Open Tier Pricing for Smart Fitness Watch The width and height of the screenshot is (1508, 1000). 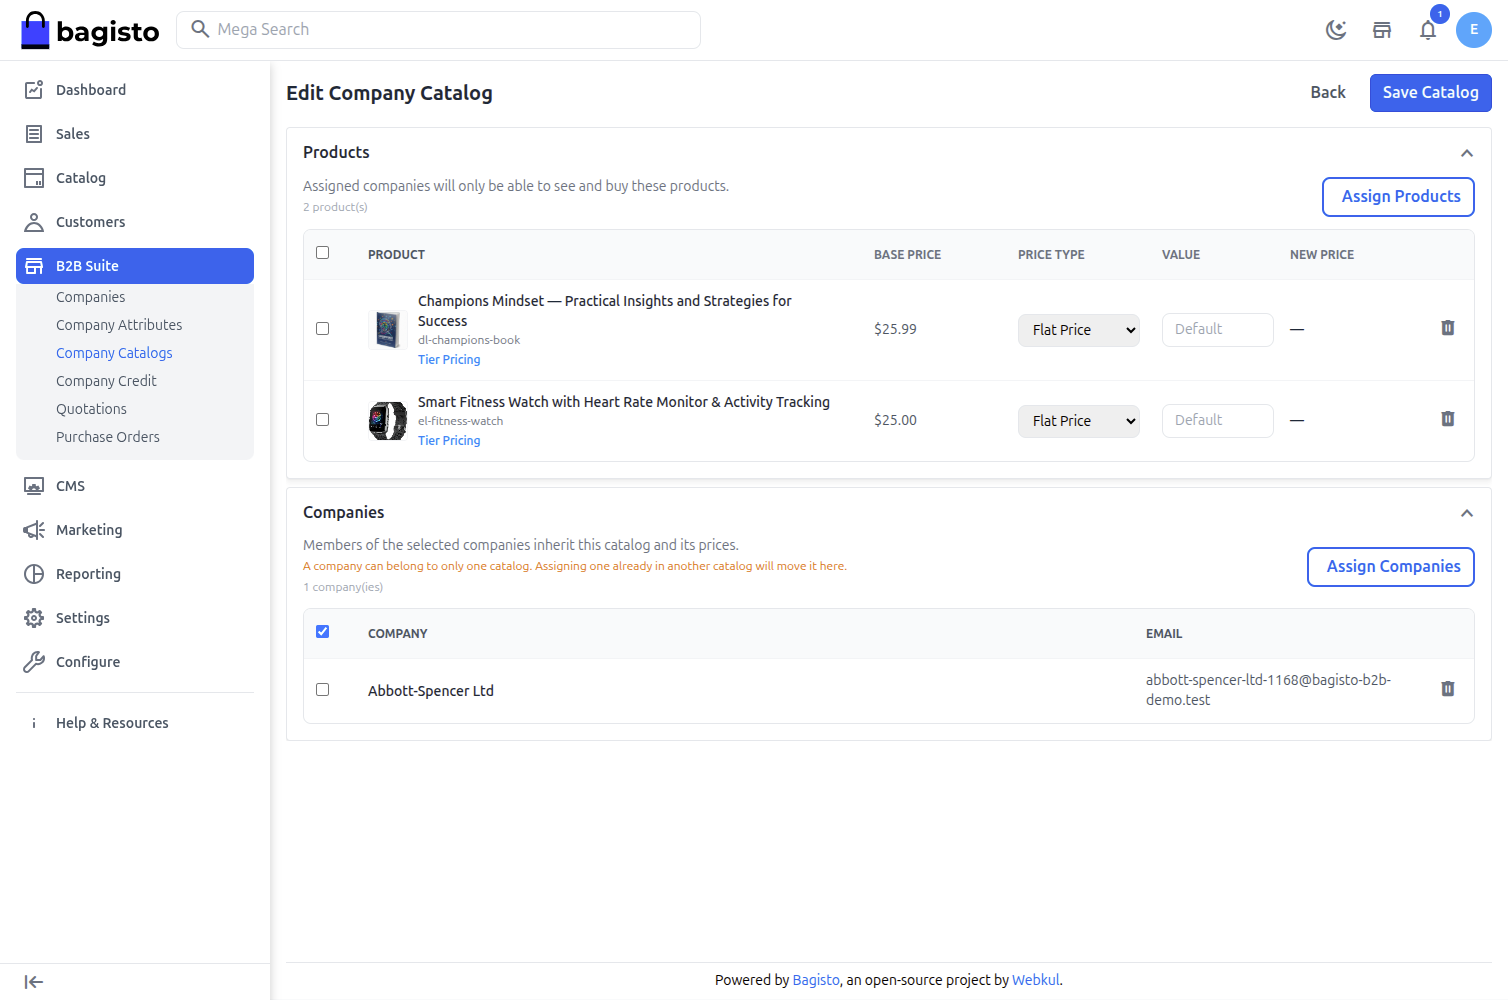(x=449, y=441)
